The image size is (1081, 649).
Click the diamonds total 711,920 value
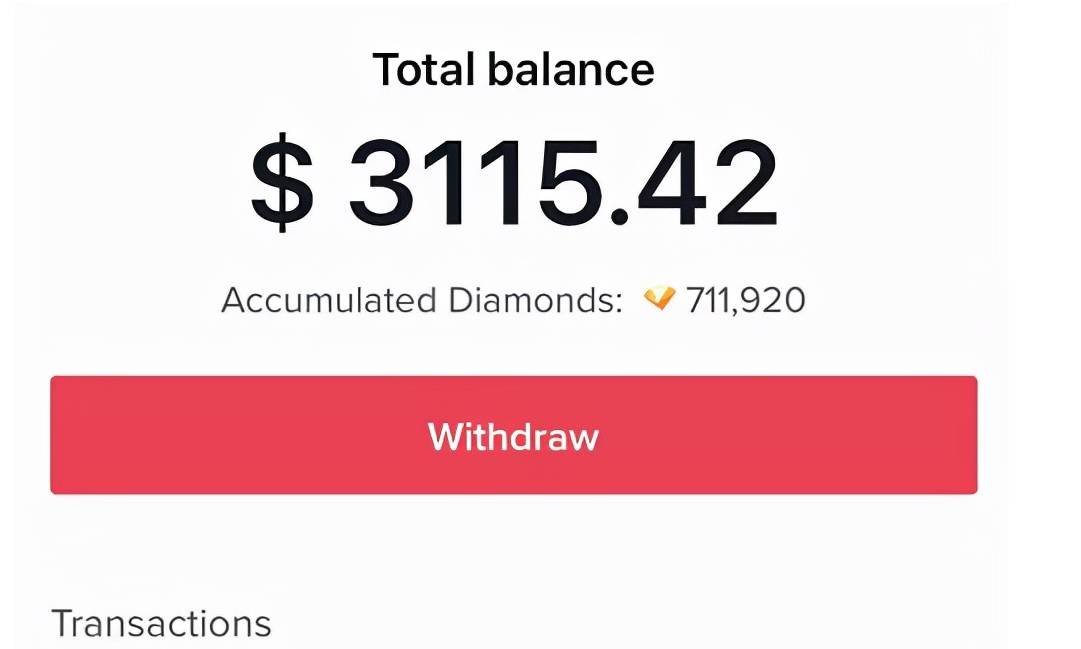tap(745, 300)
